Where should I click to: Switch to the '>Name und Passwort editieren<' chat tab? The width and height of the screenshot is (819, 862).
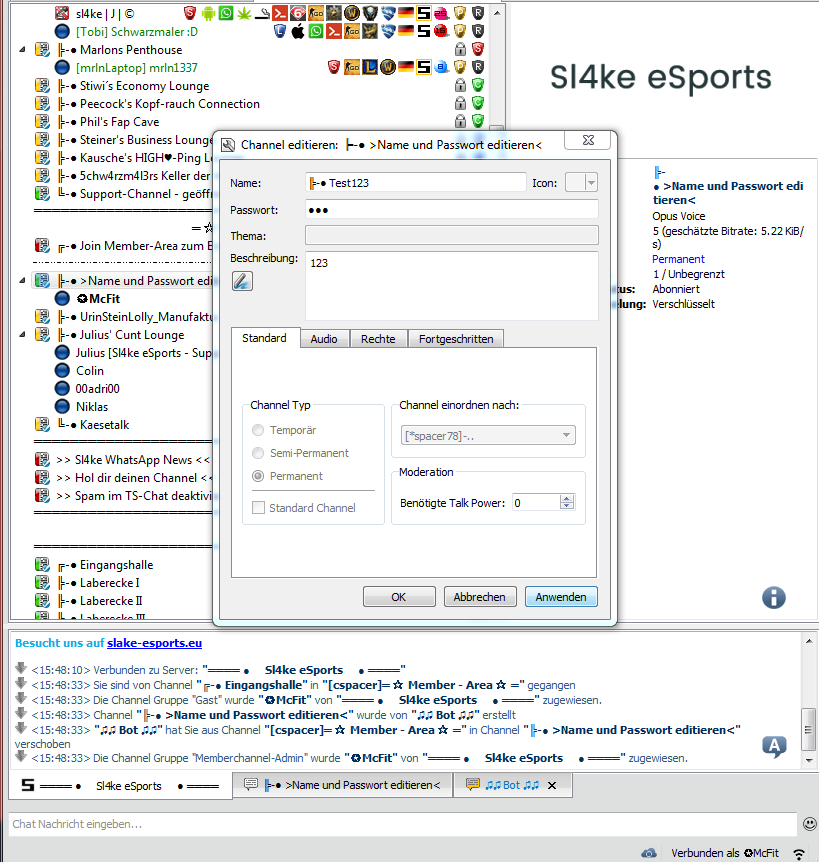[342, 785]
